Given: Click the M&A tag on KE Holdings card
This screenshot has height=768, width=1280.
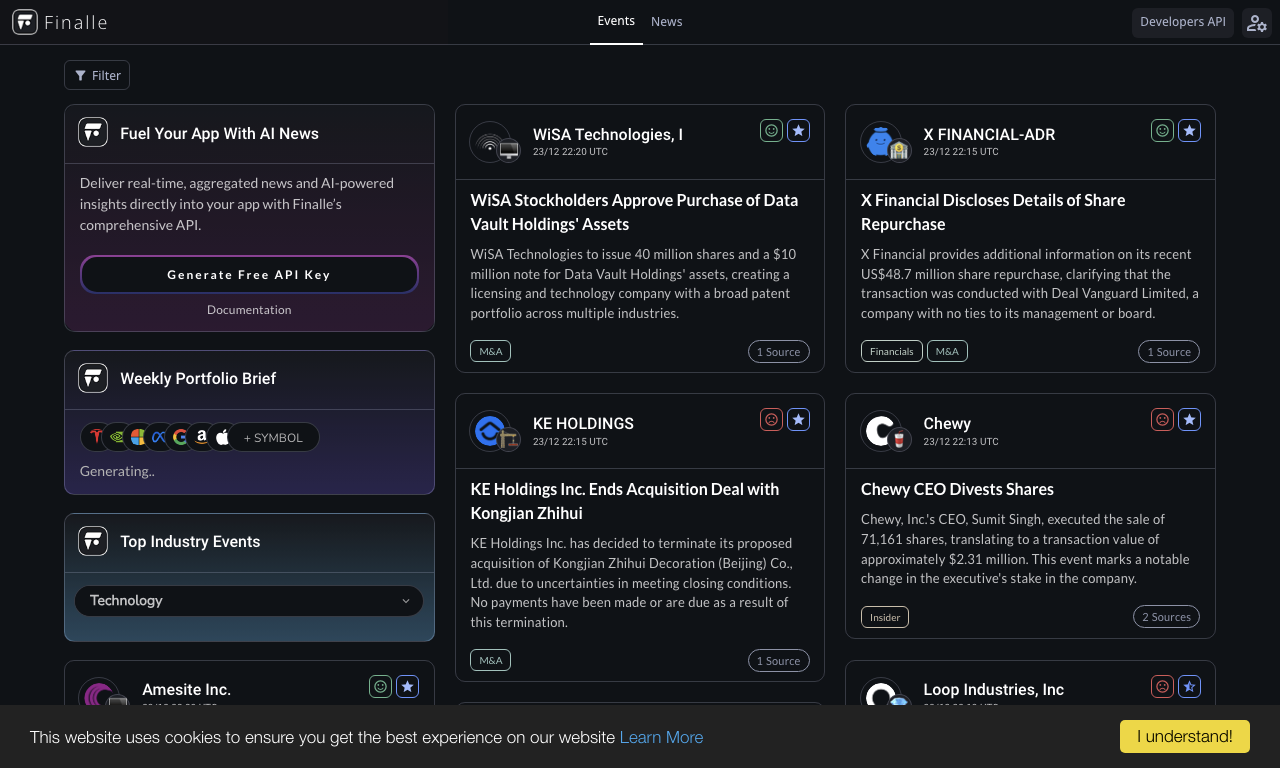Looking at the screenshot, I should 490,660.
